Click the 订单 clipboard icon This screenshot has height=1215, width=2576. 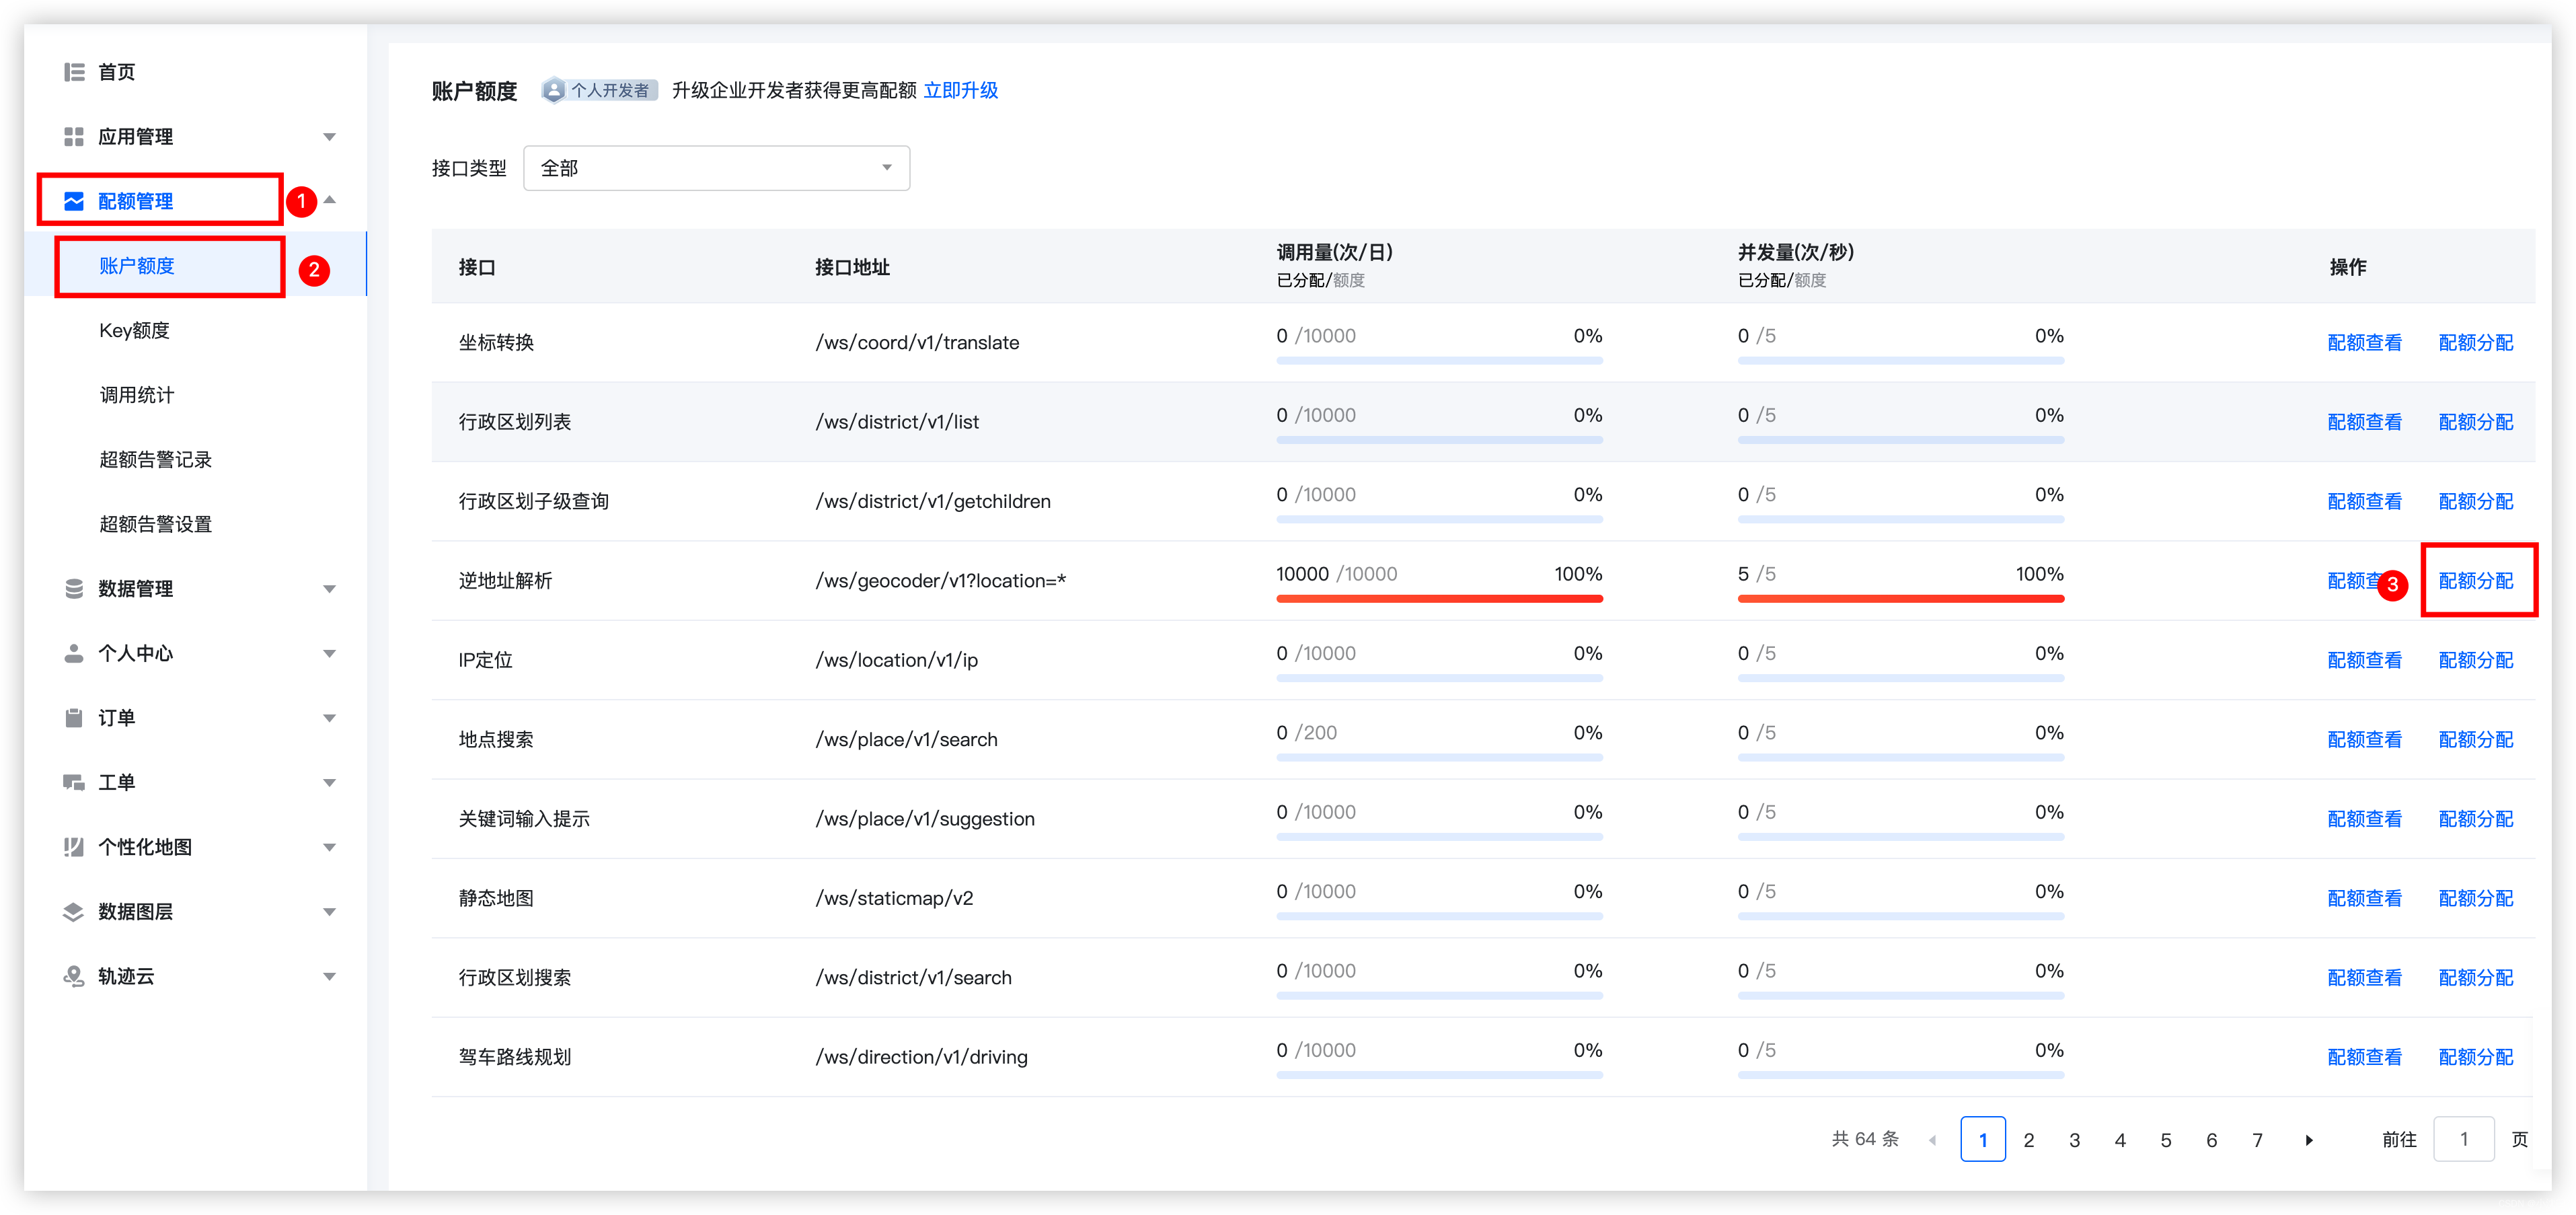74,718
